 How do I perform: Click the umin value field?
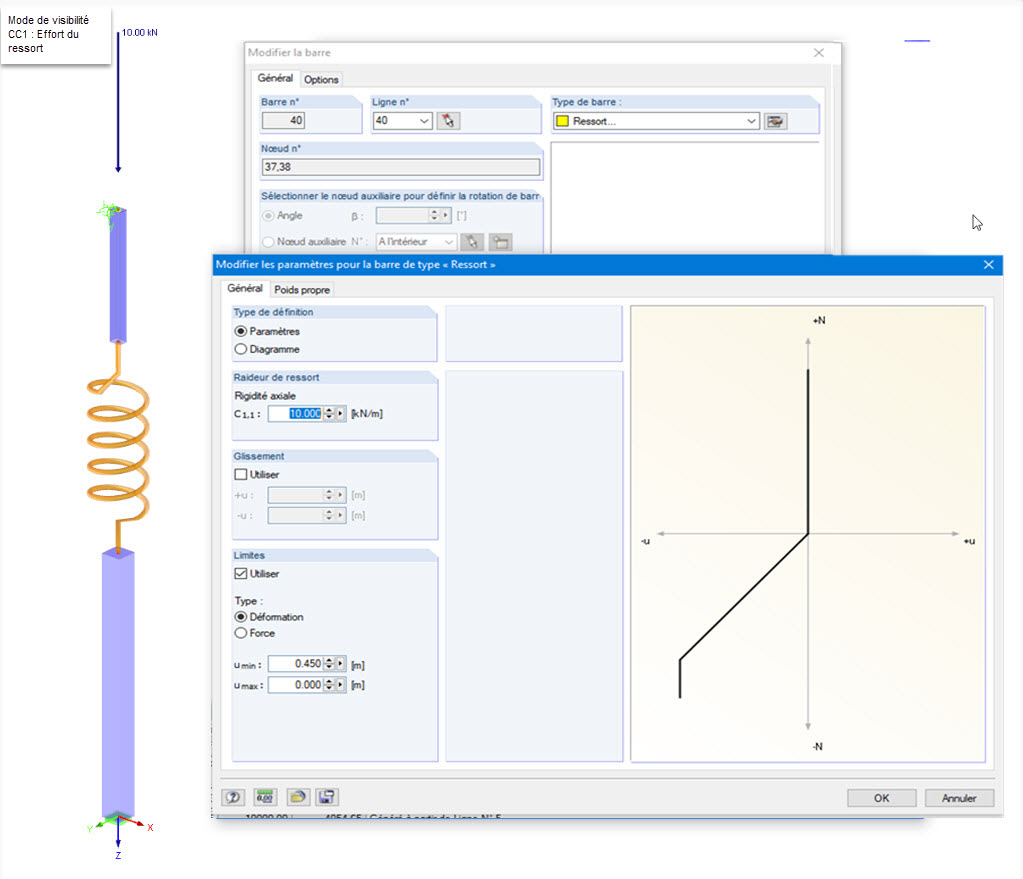[296, 664]
